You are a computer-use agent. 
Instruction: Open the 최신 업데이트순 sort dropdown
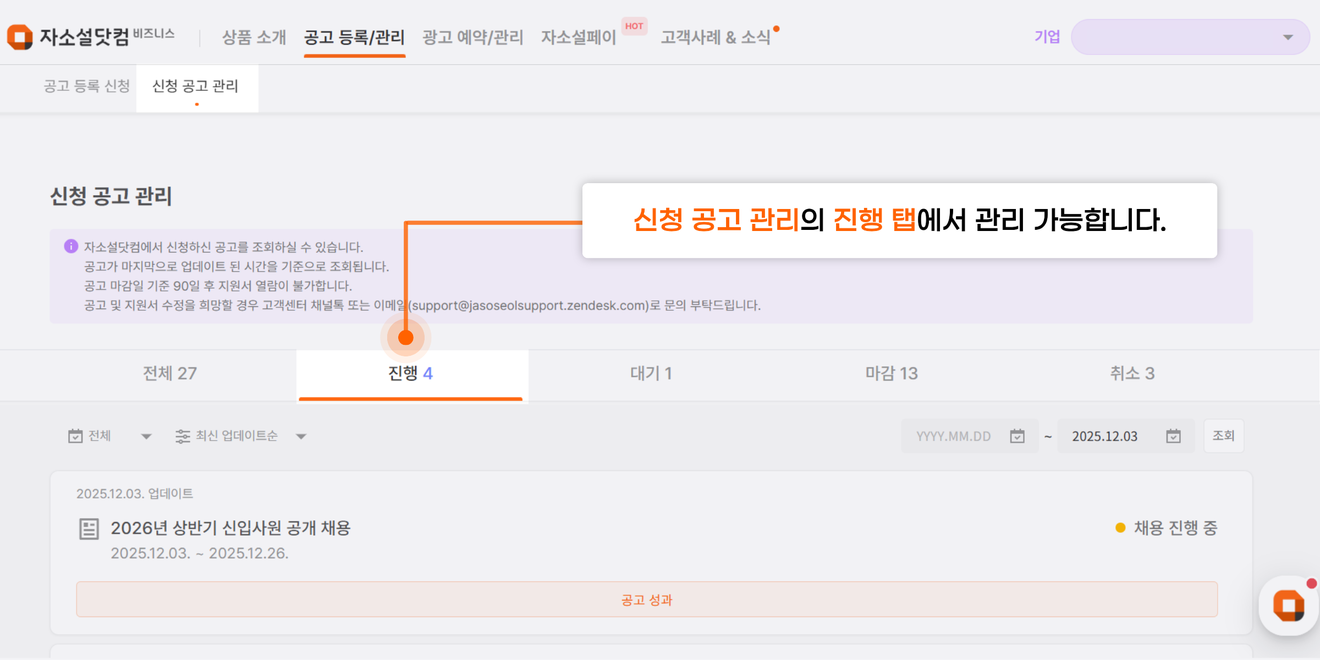pos(301,436)
